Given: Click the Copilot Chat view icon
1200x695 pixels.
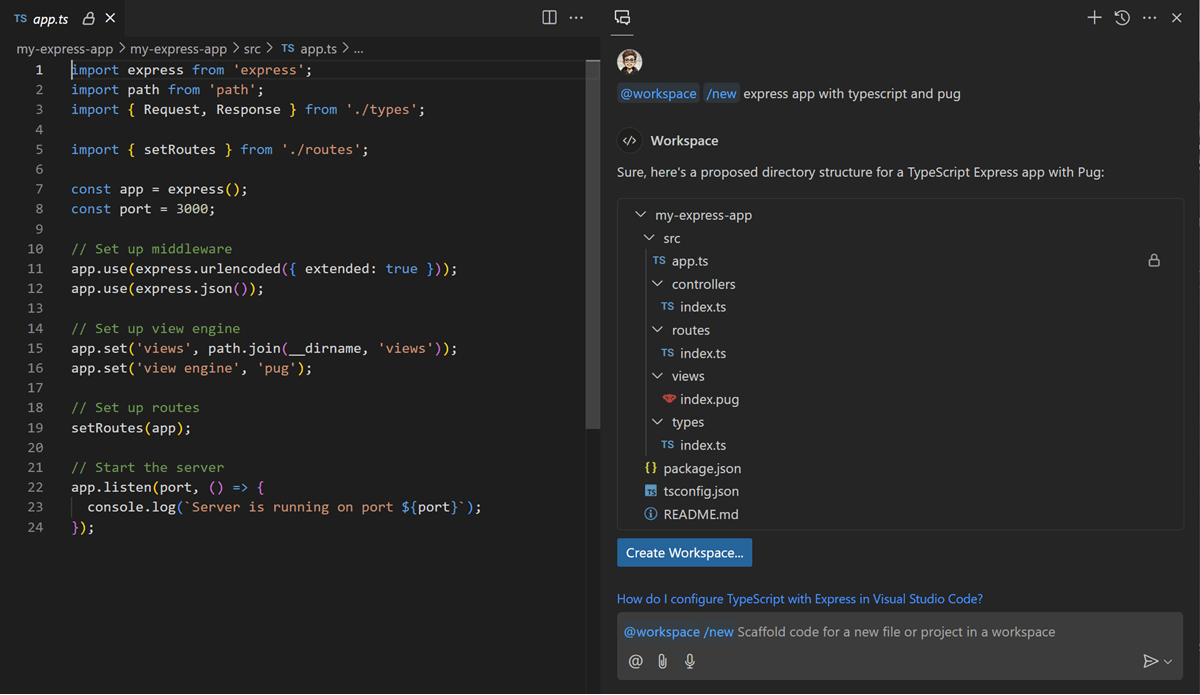Looking at the screenshot, I should coord(622,17).
